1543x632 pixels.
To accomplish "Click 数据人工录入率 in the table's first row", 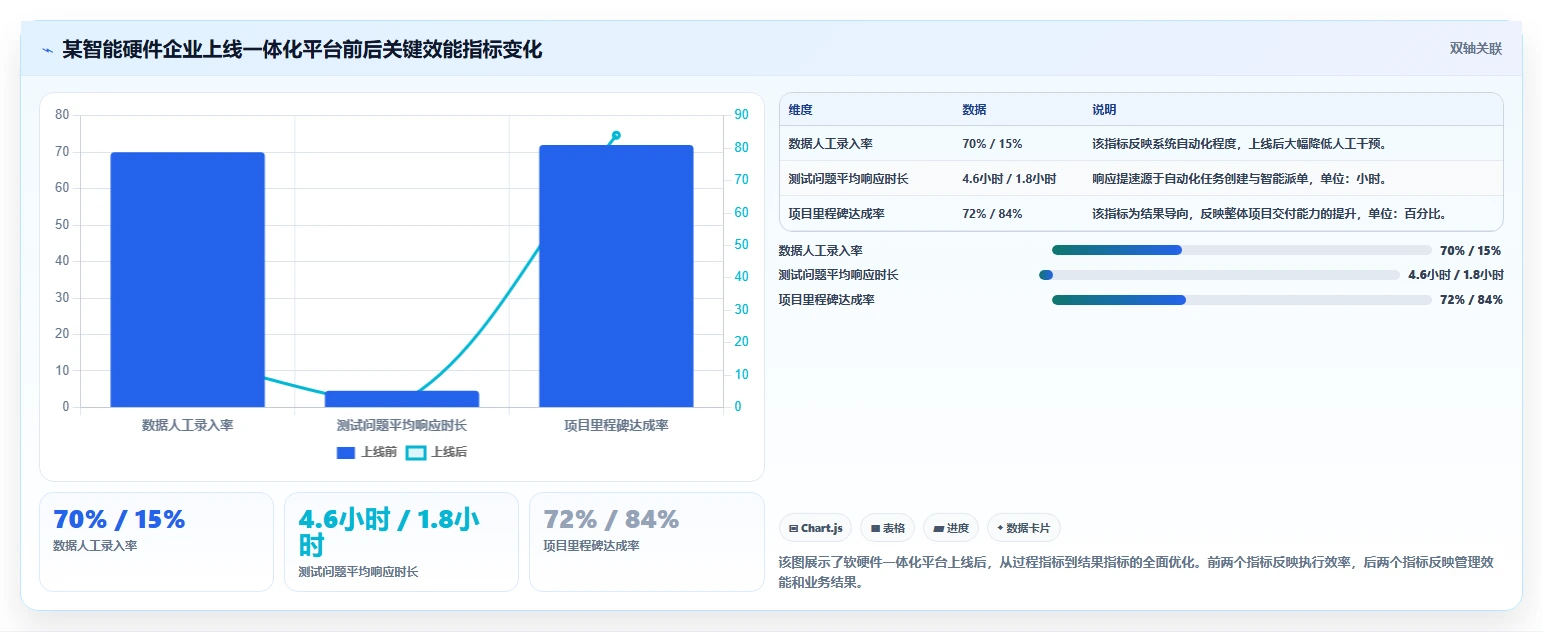I will [831, 144].
